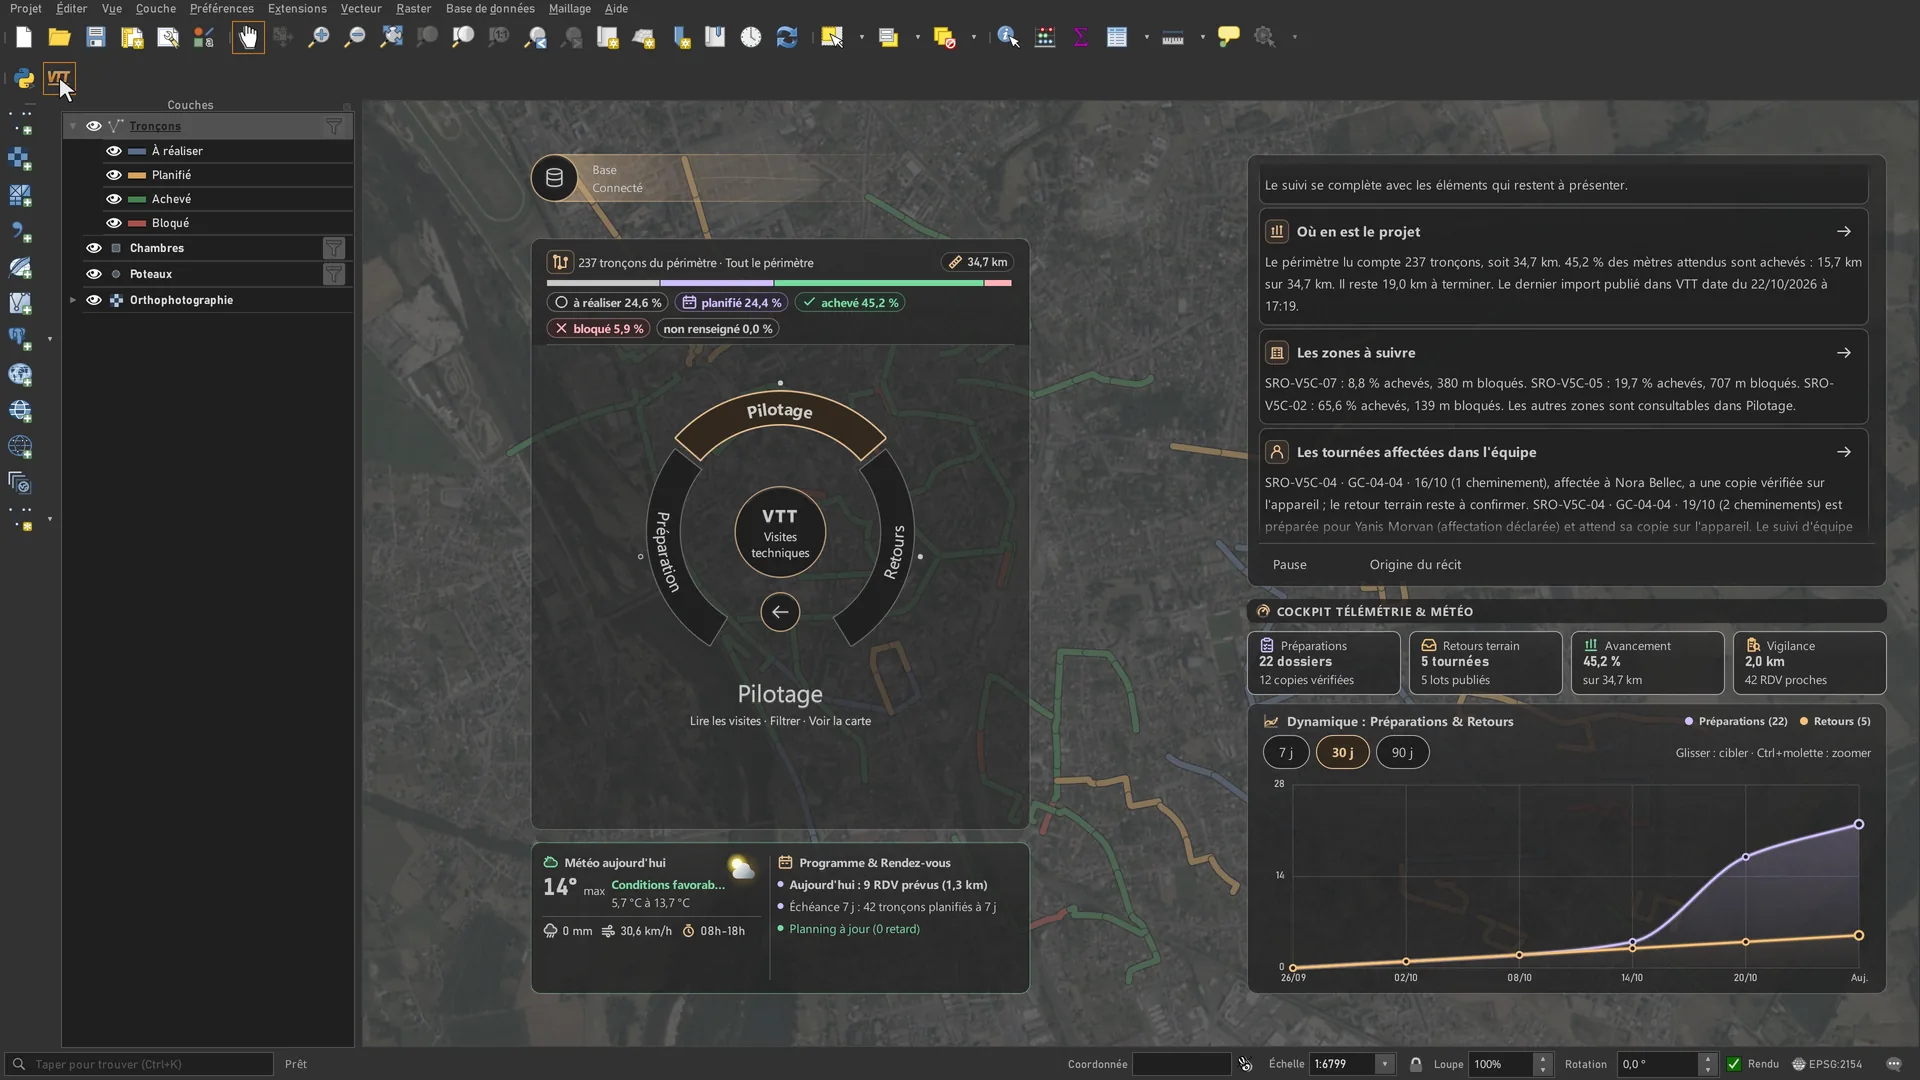Open the Échelle scale dropdown
Viewport: 1920px width, 1080px height.
pyautogui.click(x=1385, y=1064)
